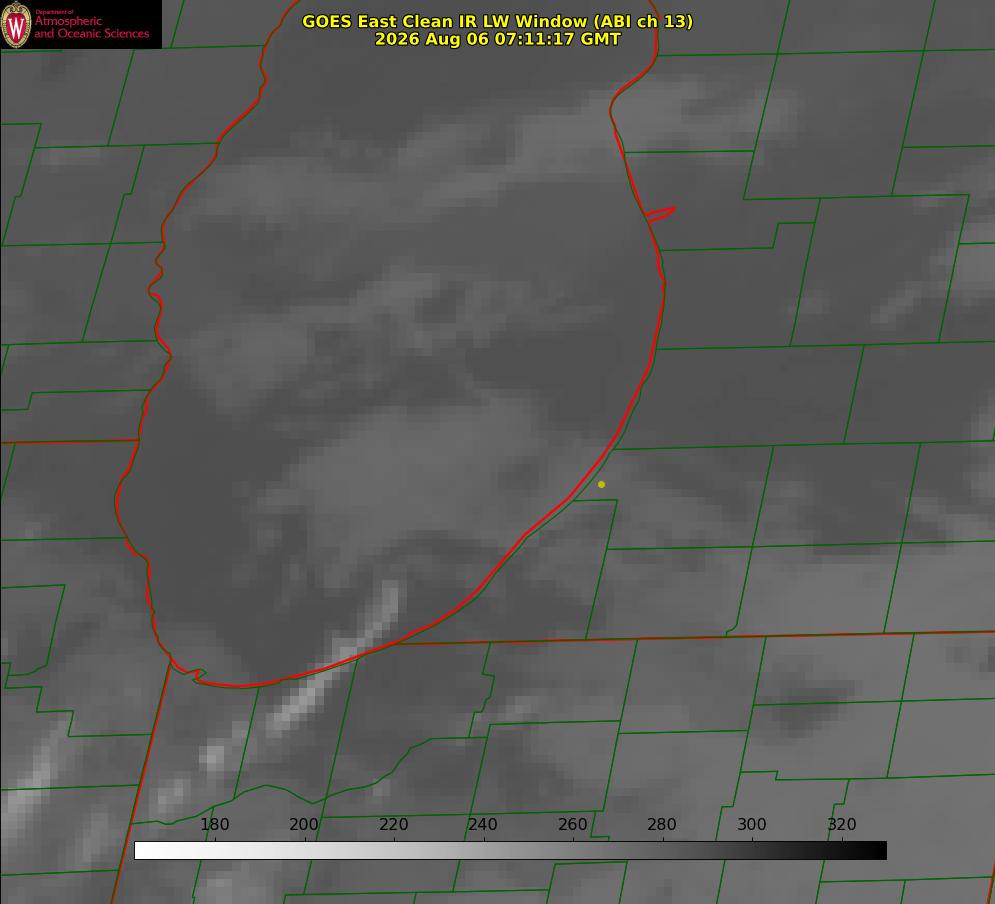Select the 300 colorbar tick label
The image size is (995, 904).
tap(751, 824)
